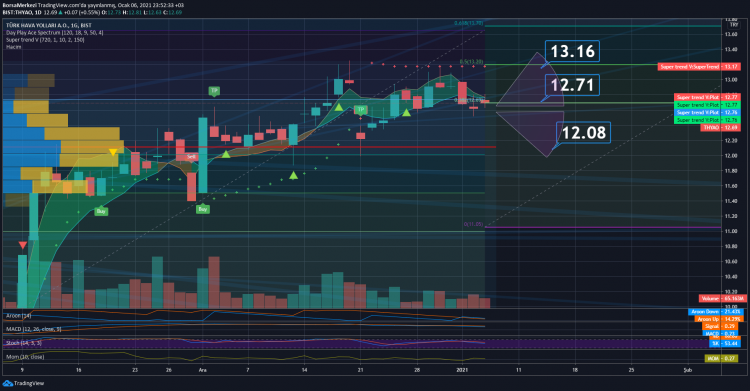Click the 13.16 price callout

[x=572, y=51]
